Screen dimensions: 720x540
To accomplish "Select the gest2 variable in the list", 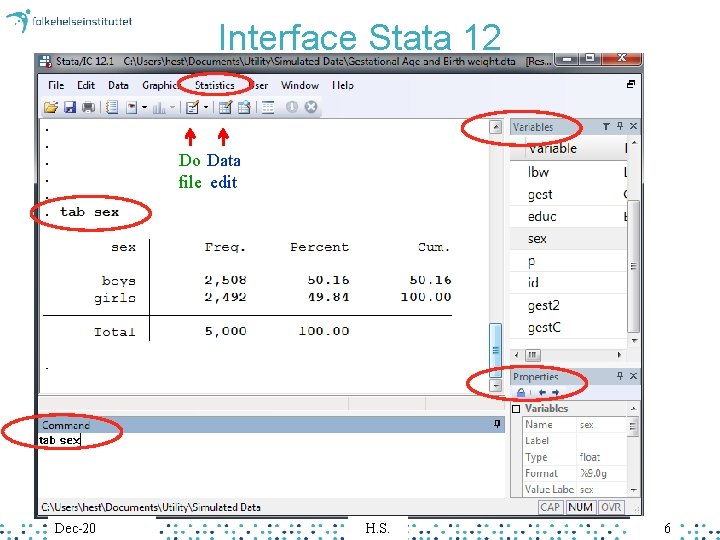I will tap(568, 305).
